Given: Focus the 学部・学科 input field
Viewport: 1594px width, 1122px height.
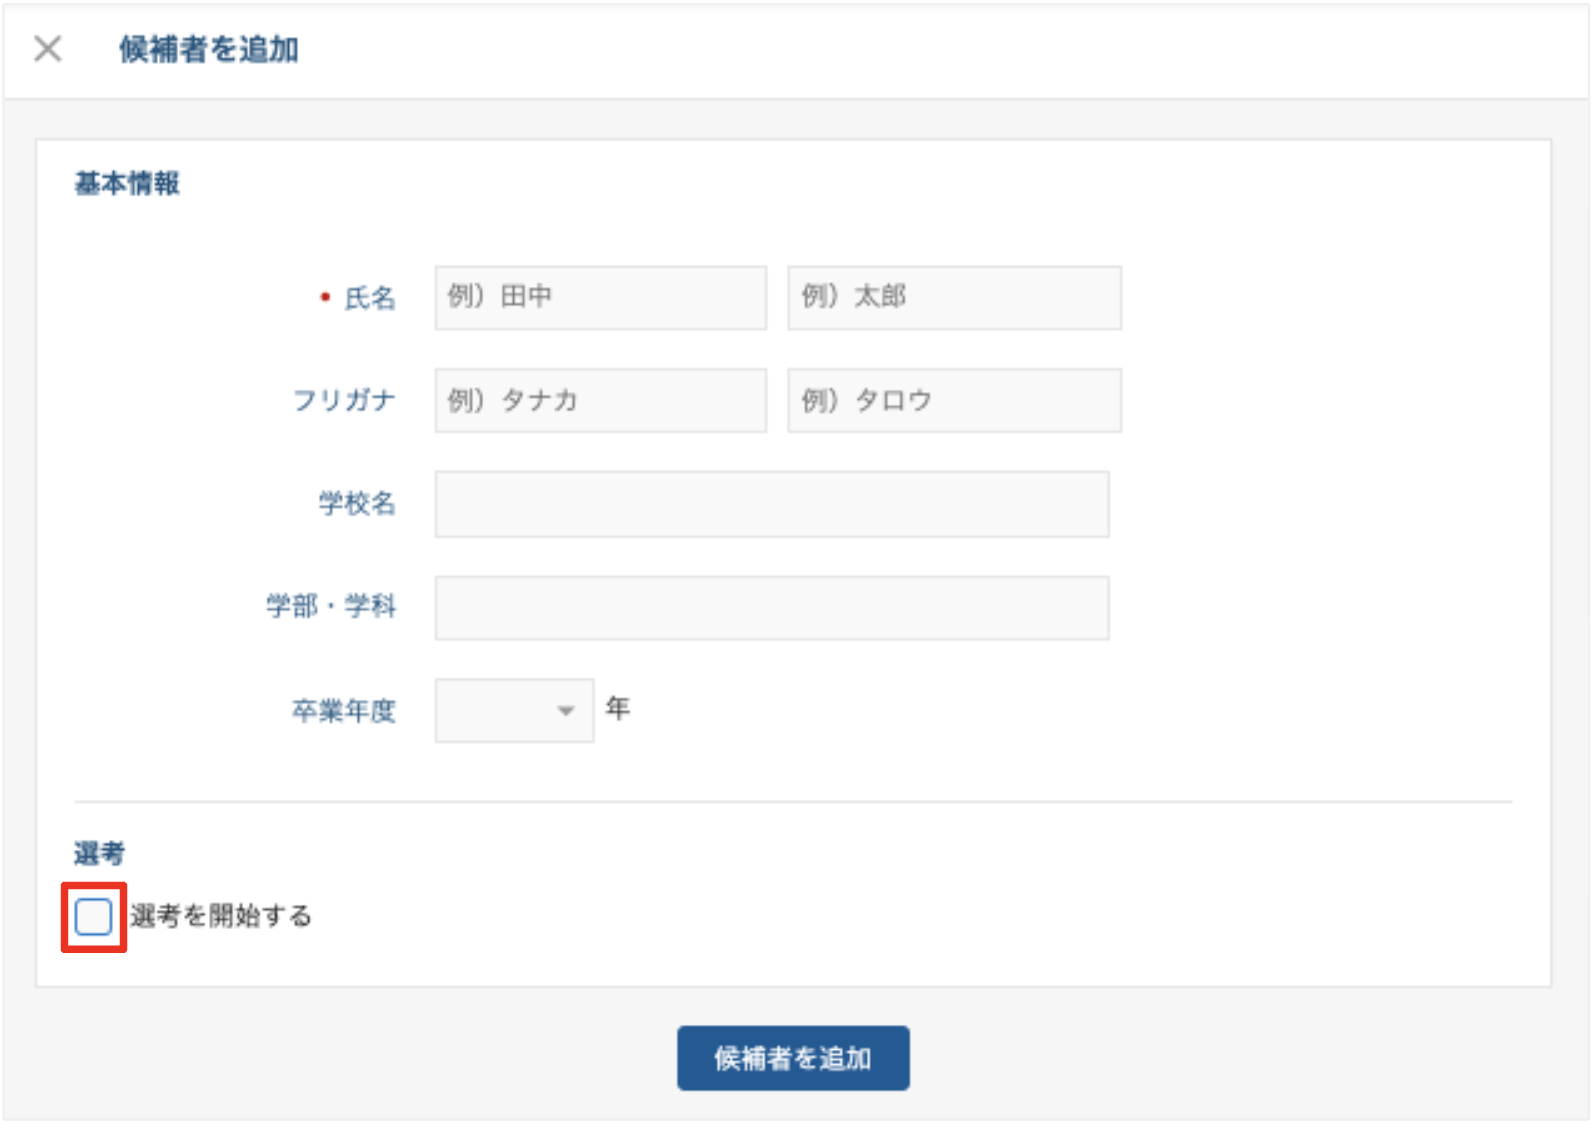Looking at the screenshot, I should [x=771, y=607].
